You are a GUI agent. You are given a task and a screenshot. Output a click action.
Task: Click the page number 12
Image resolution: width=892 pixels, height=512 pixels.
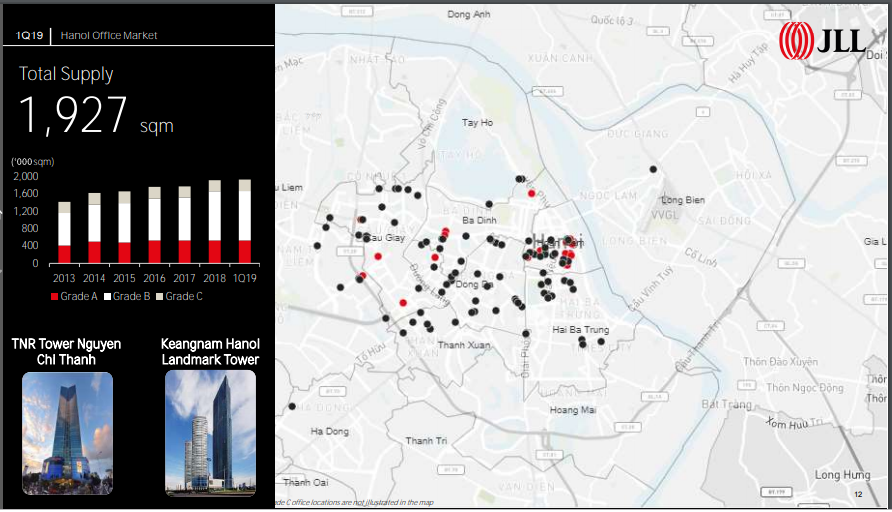[x=857, y=495]
